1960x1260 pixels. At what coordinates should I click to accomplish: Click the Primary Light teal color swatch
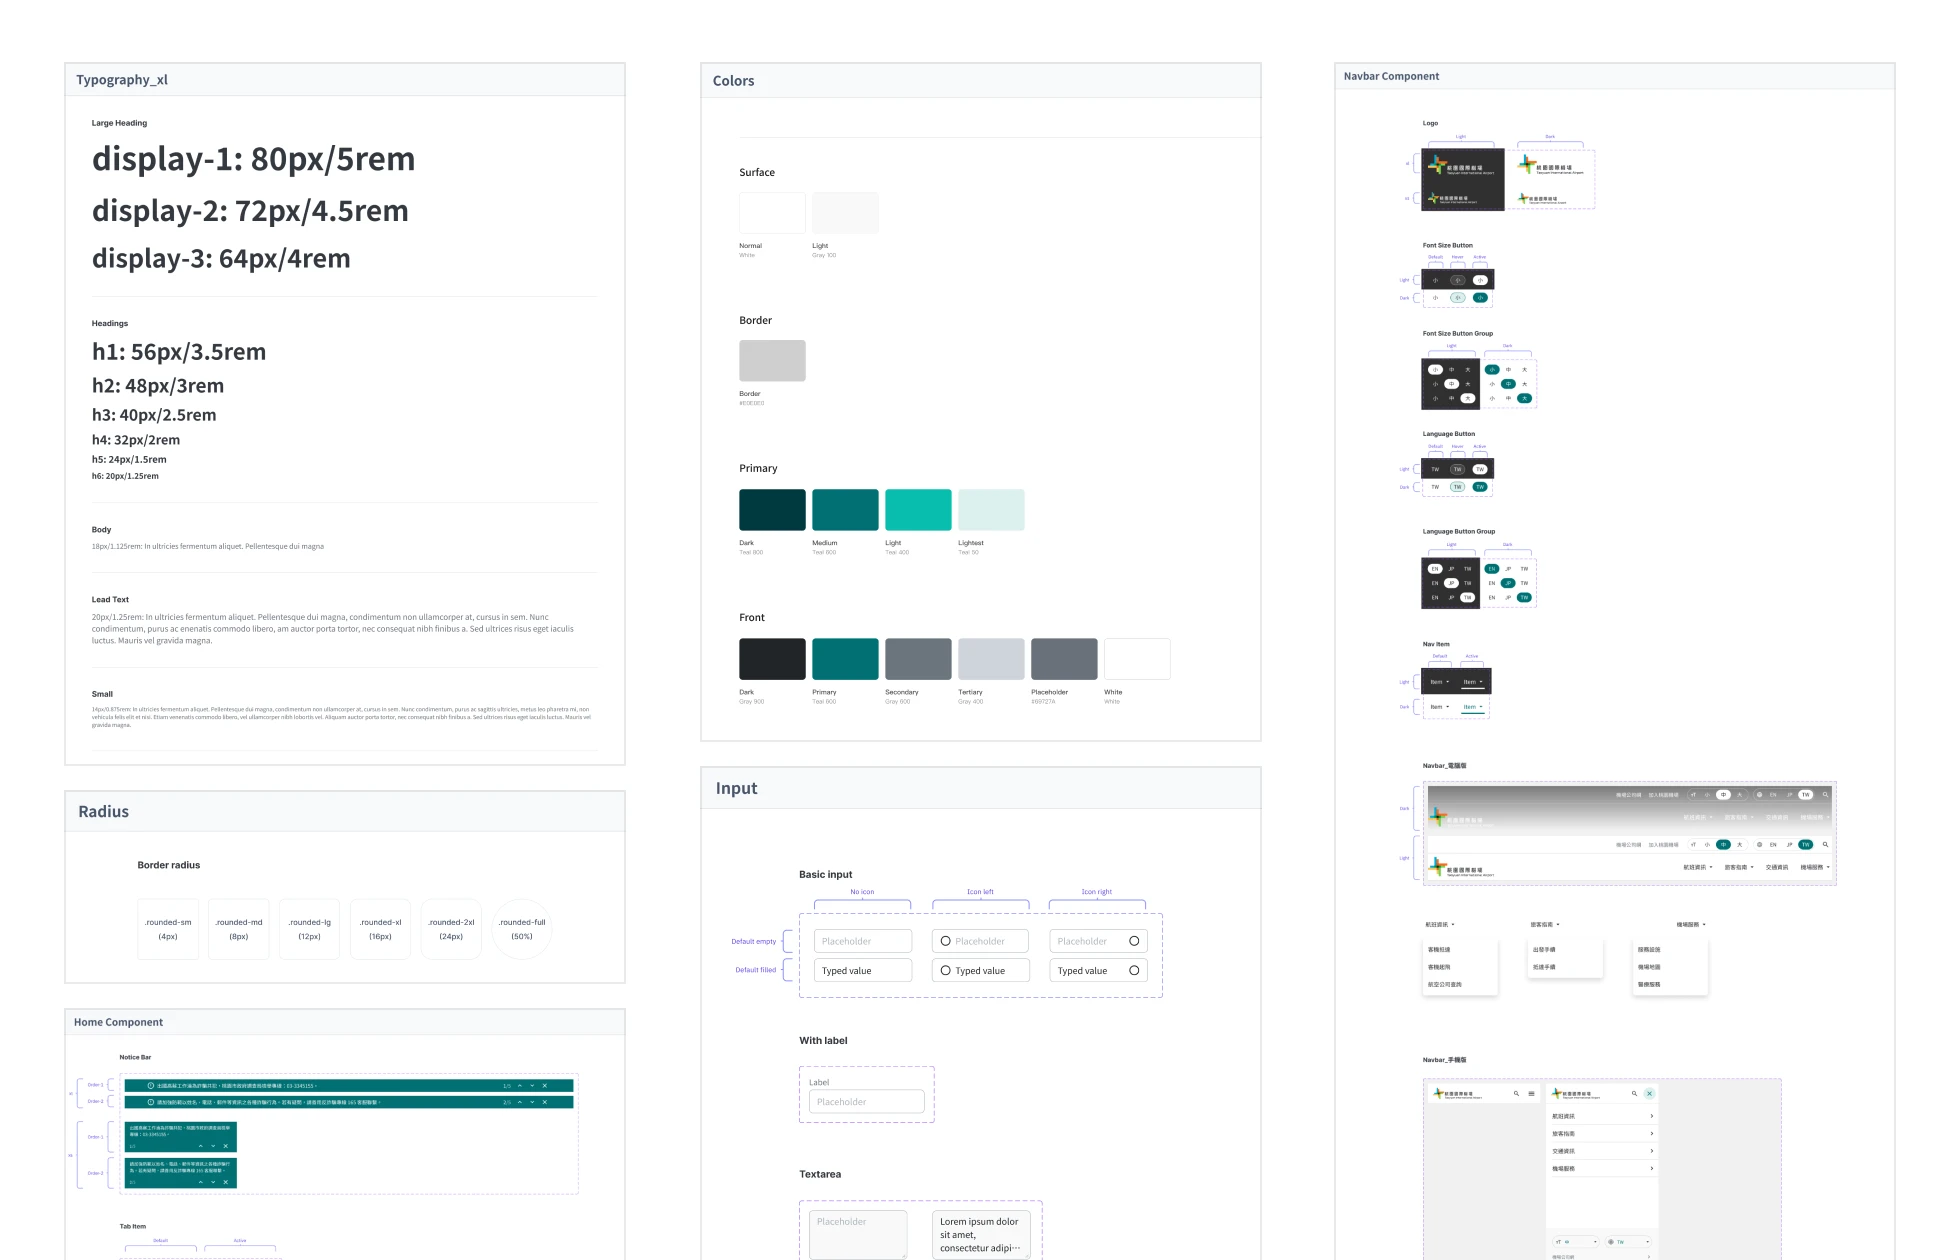(x=918, y=510)
